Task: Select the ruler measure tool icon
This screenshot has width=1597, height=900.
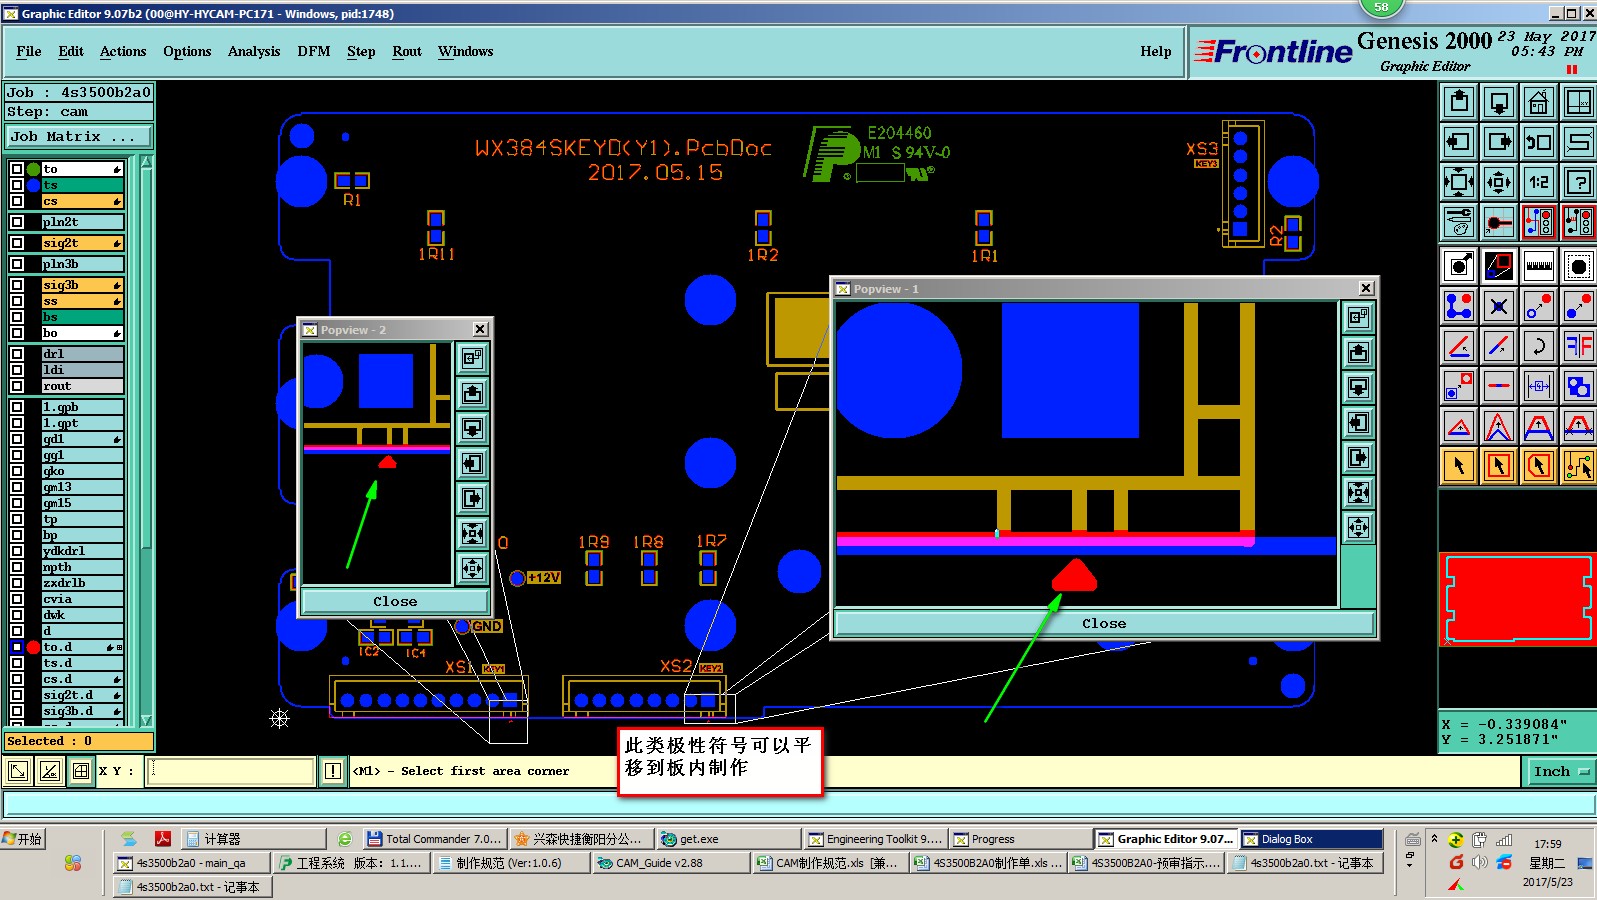Action: click(x=1539, y=266)
